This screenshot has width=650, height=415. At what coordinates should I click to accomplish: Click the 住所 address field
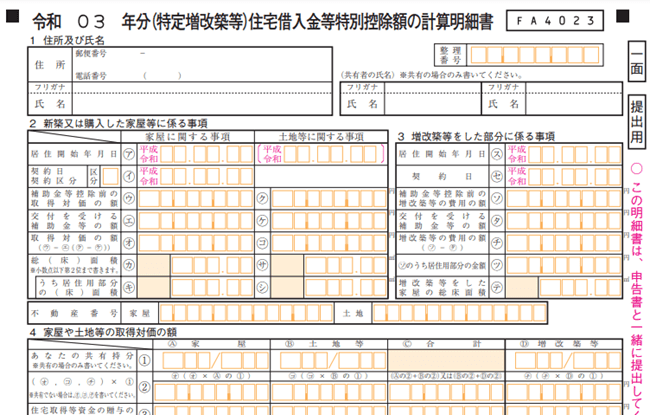pos(202,64)
